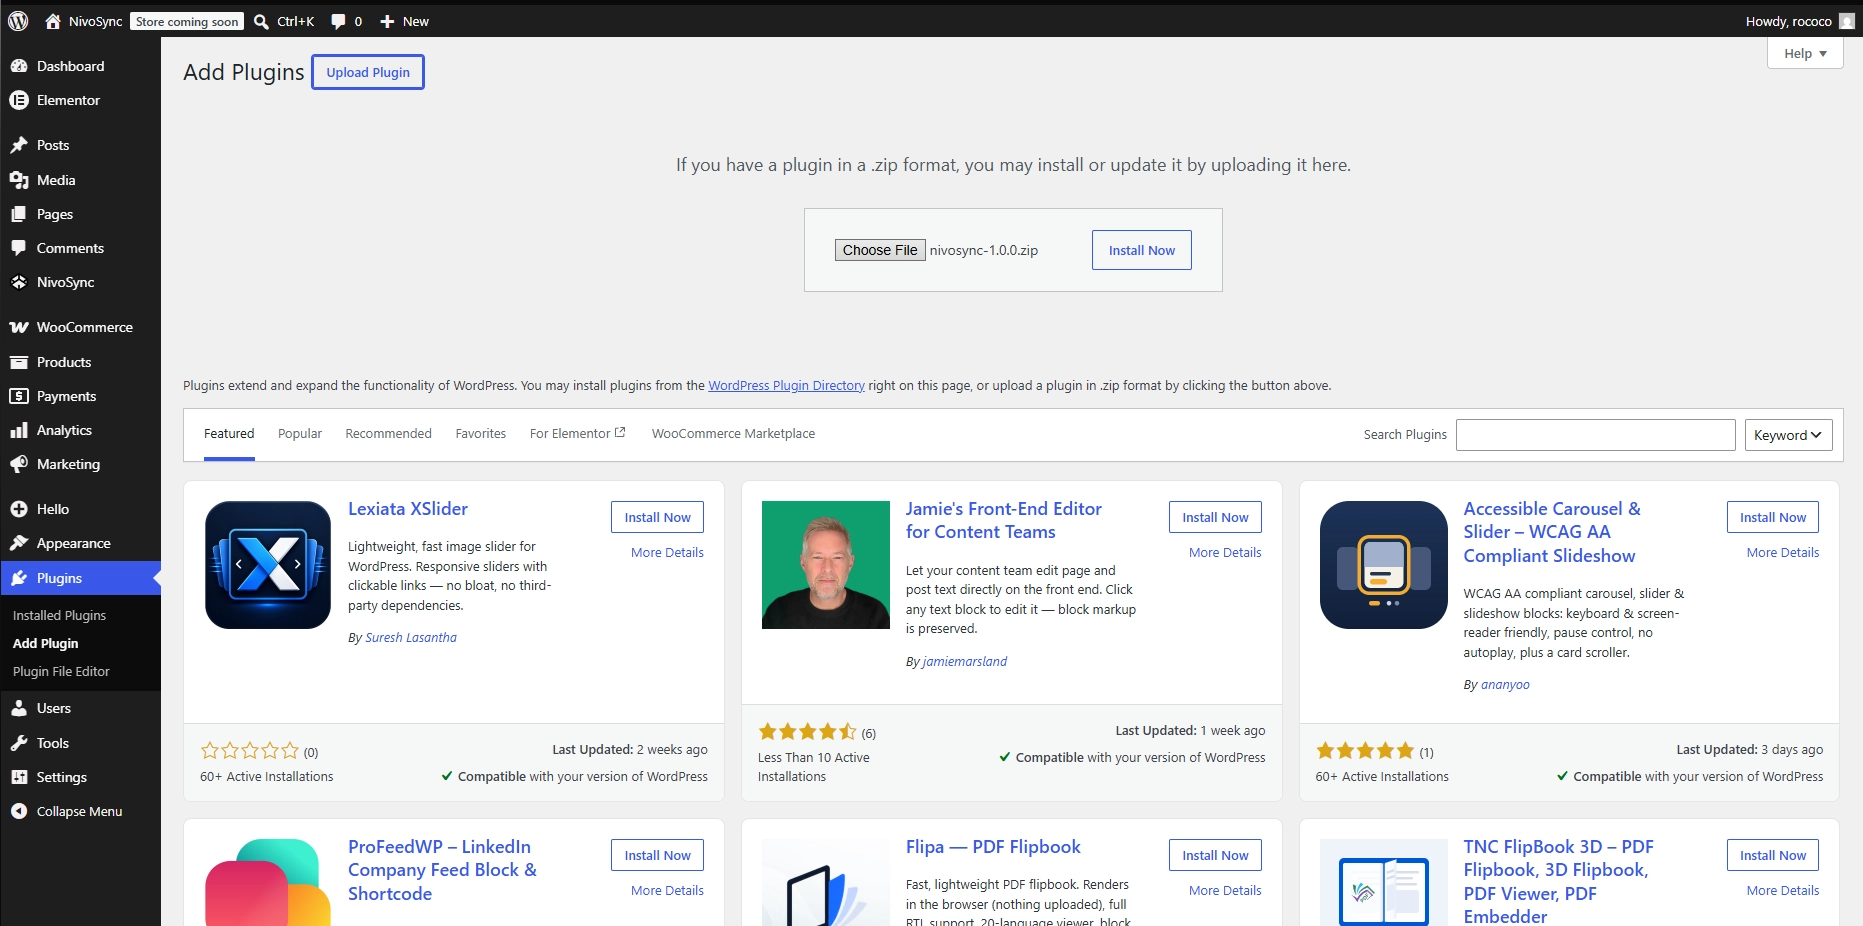Click the Elementor icon in sidebar

[x=19, y=100]
